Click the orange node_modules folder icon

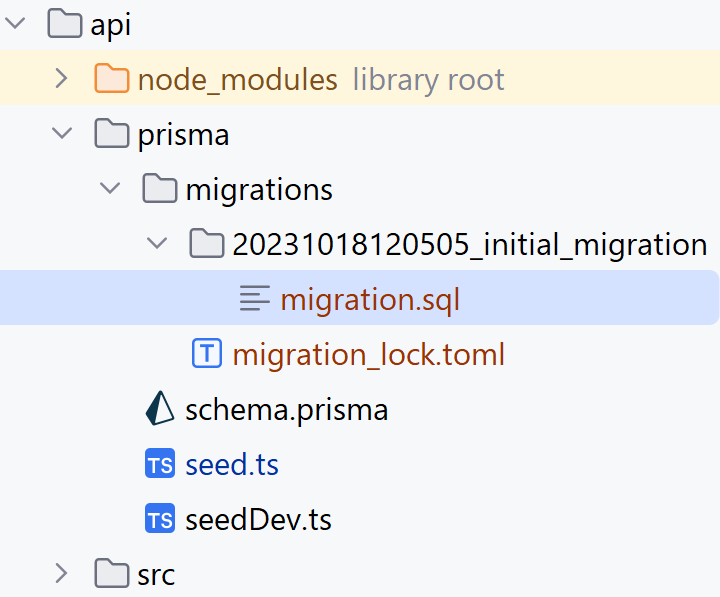click(112, 79)
